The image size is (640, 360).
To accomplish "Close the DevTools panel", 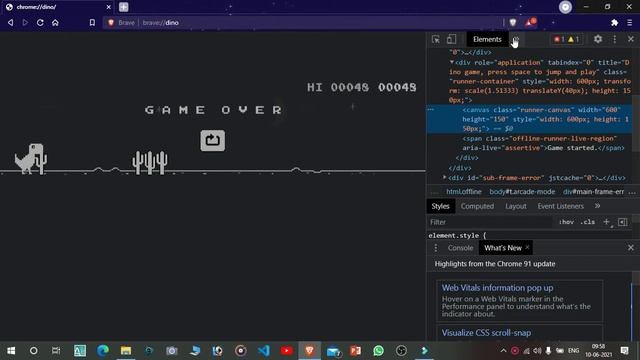I will 631,39.
